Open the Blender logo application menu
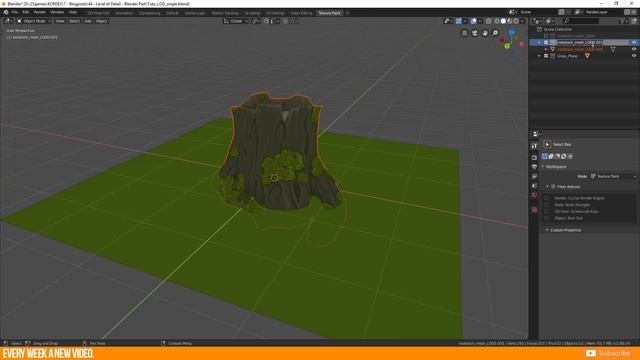The image size is (640, 360). click(x=6, y=13)
